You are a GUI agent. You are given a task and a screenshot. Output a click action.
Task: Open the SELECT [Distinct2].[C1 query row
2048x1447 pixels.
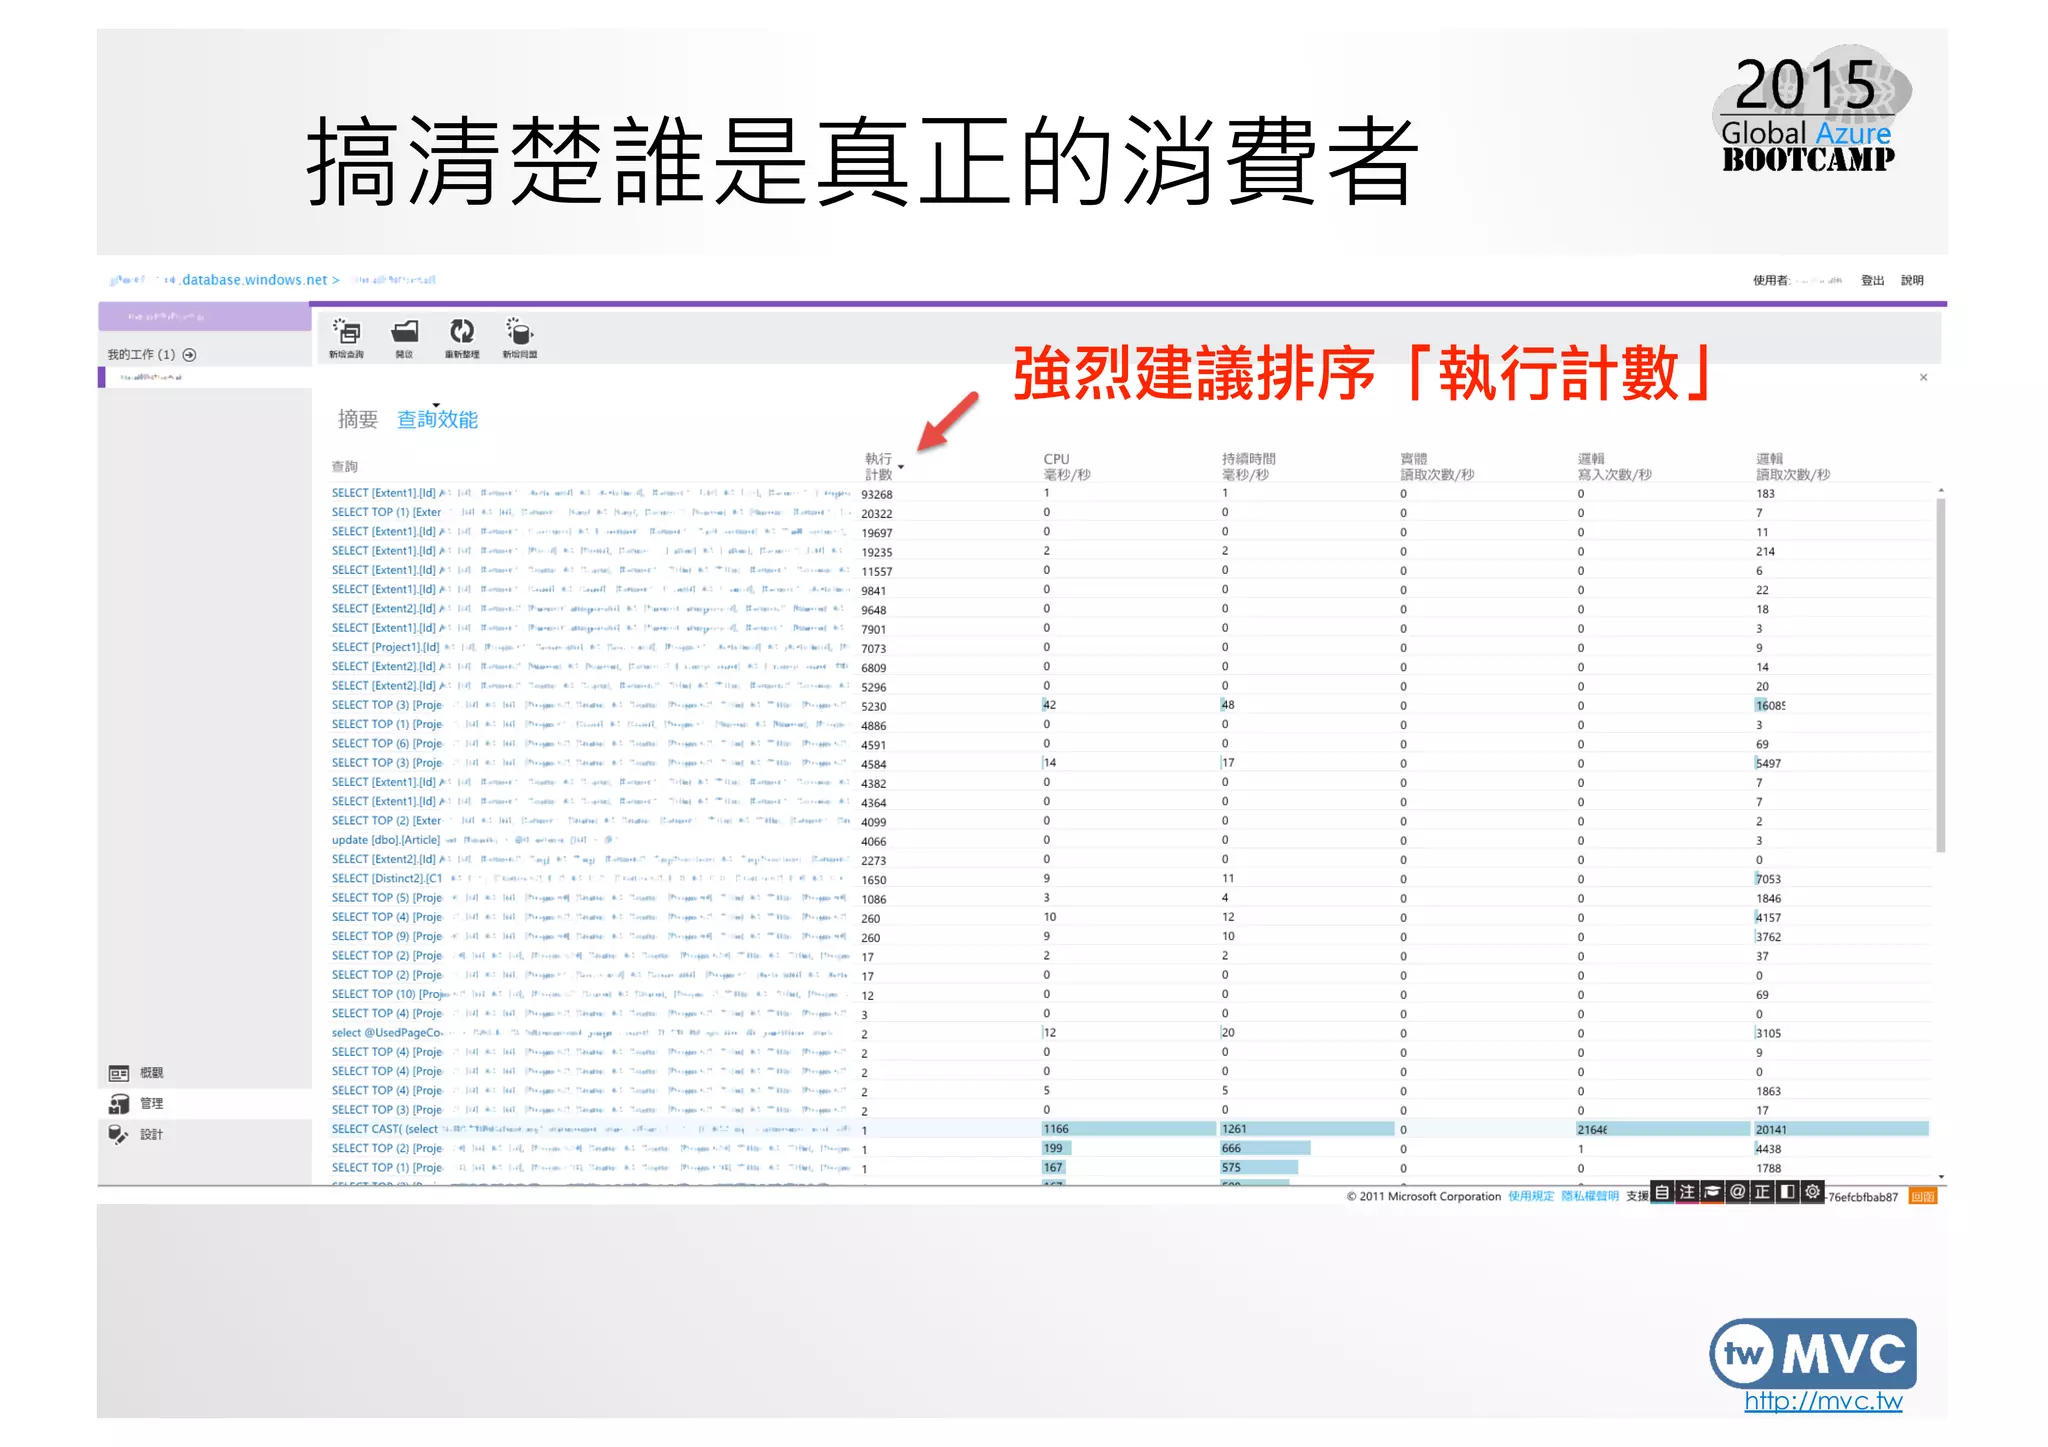tap(1130, 879)
